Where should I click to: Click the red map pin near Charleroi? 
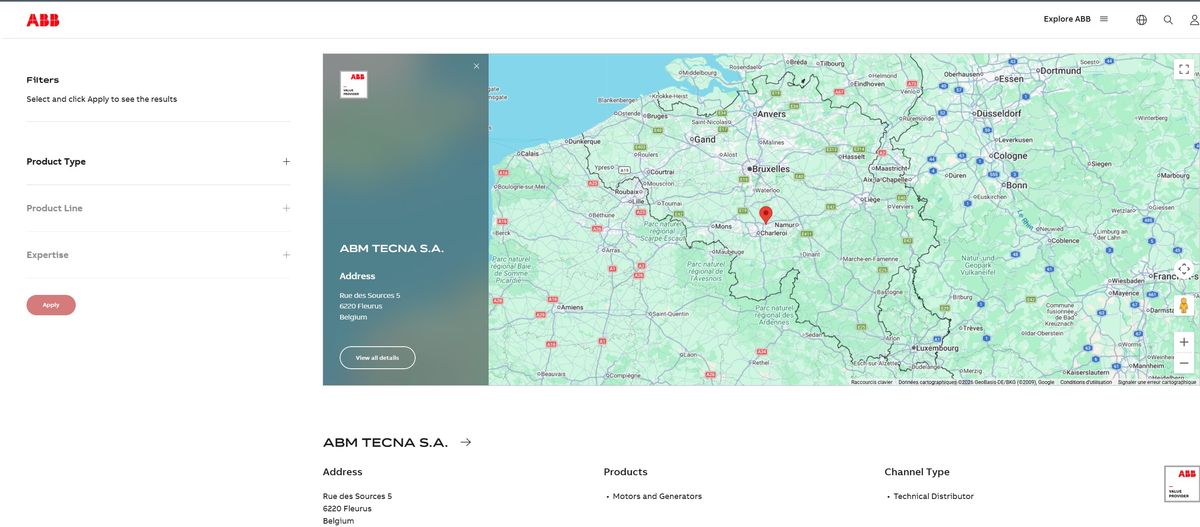[x=766, y=214]
